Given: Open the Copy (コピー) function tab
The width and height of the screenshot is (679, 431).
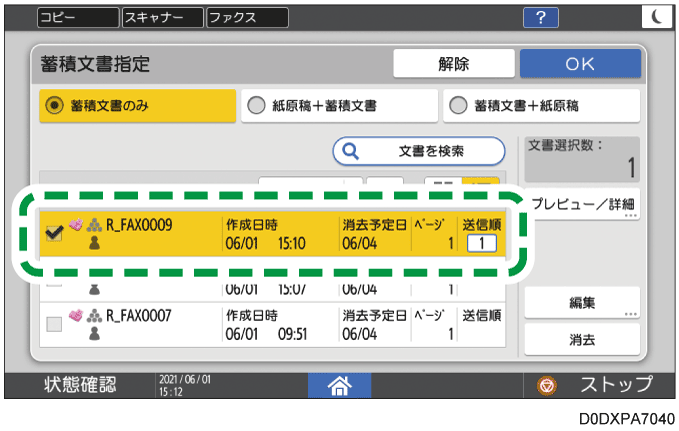Looking at the screenshot, I should click(x=78, y=18).
